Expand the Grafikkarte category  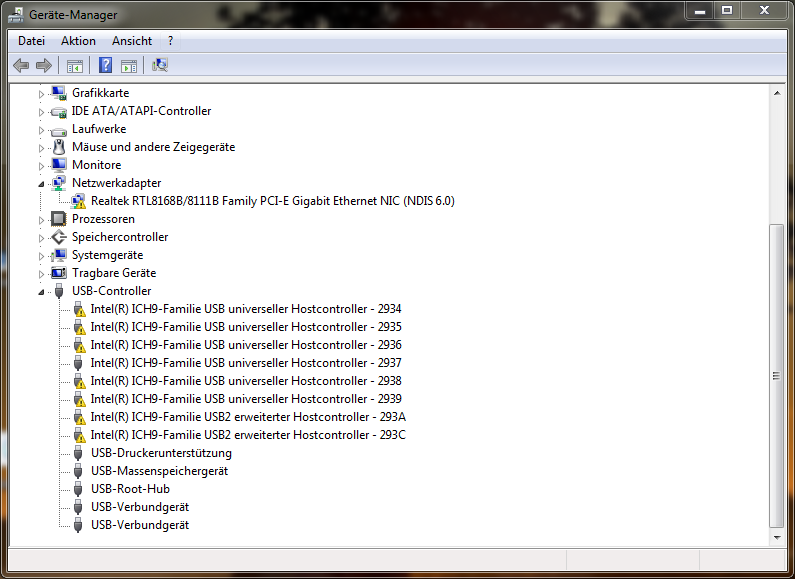[x=42, y=94]
